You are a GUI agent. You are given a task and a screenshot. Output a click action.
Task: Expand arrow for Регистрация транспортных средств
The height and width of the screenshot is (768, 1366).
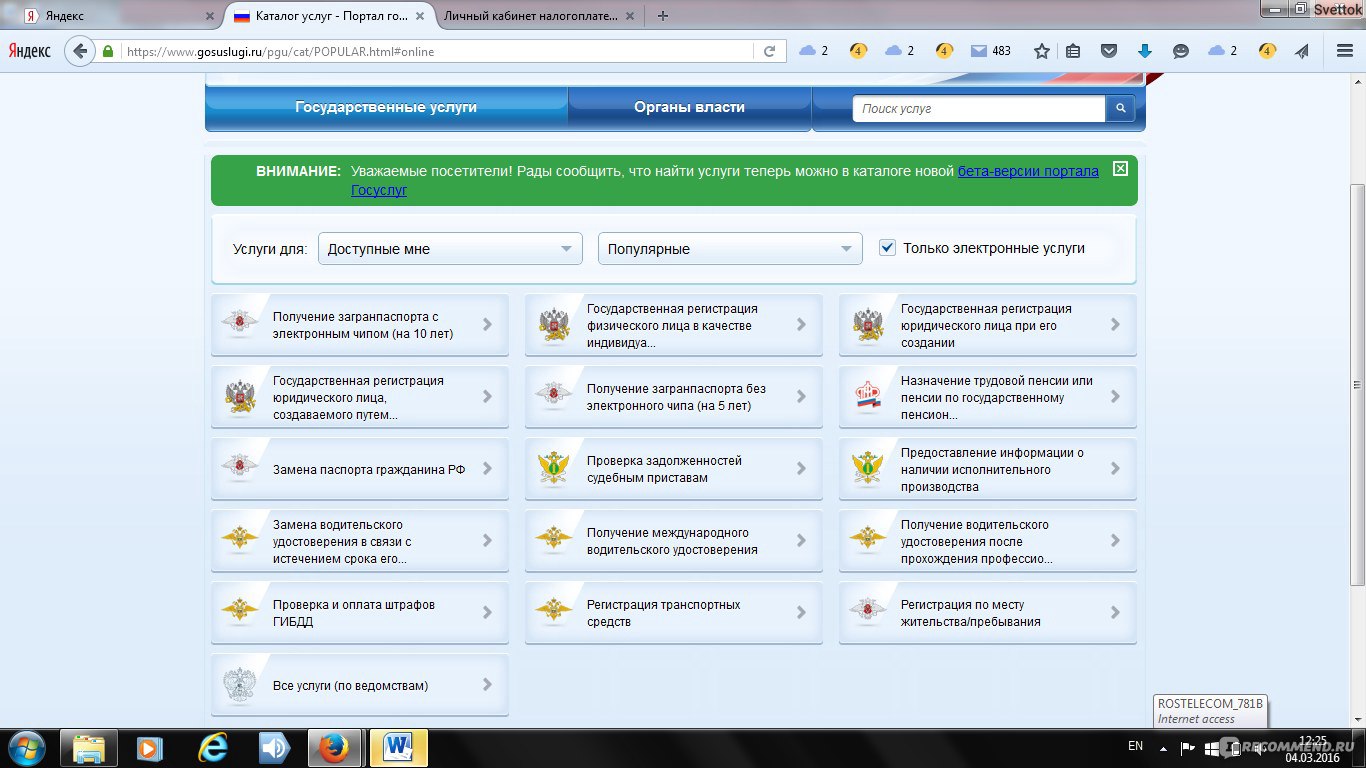pos(801,612)
